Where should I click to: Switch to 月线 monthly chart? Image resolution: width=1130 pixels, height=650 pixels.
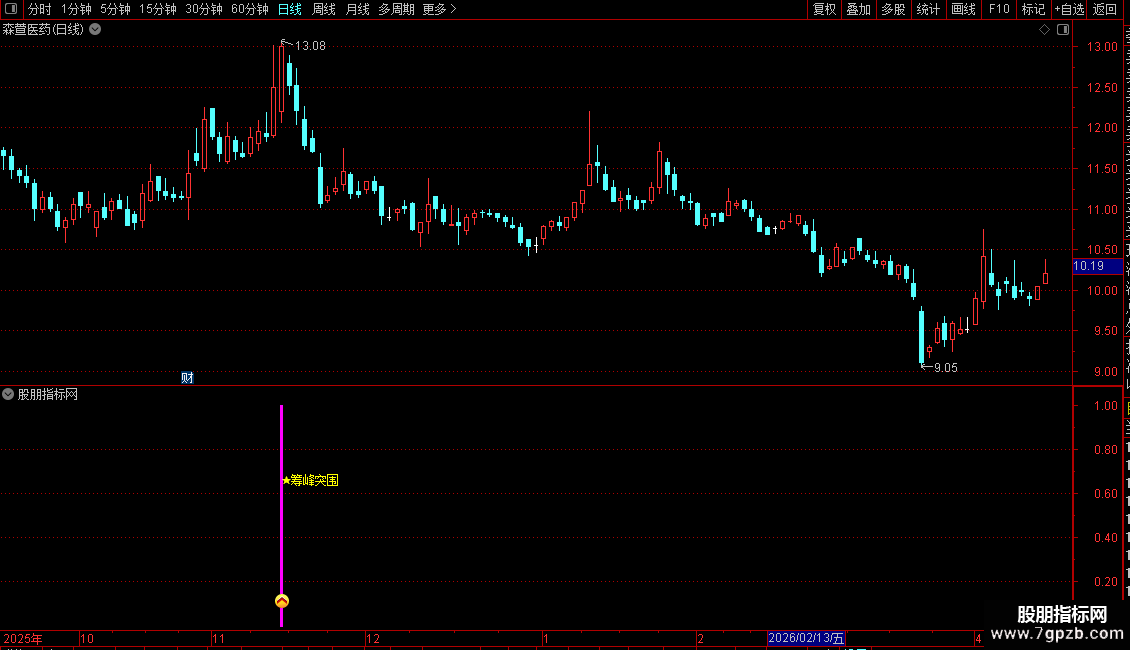click(x=357, y=9)
